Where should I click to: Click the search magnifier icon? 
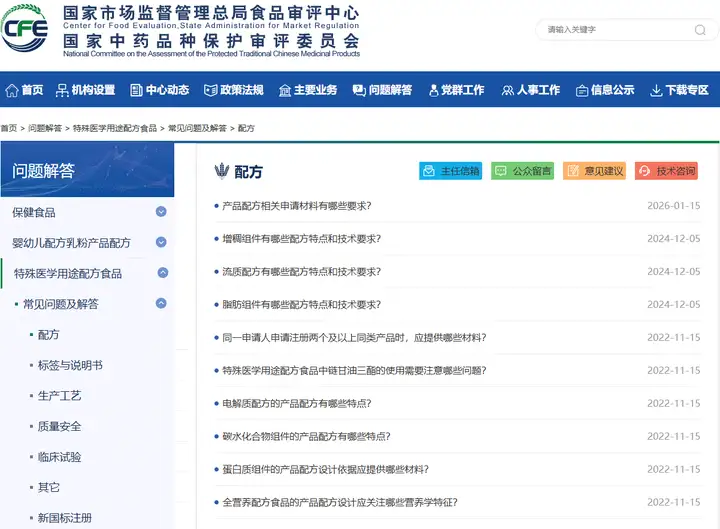(x=700, y=30)
